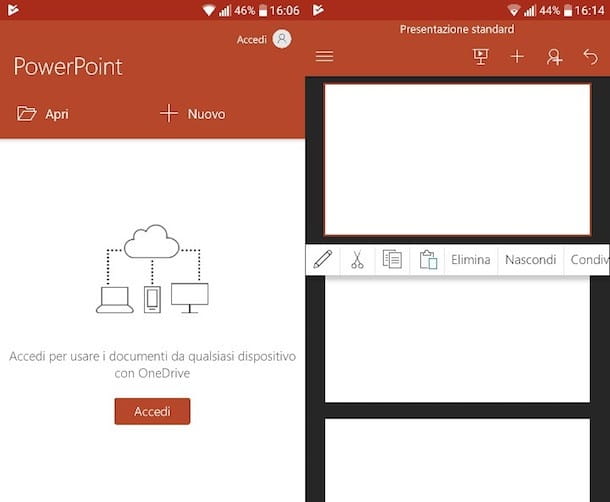Add a new slide with plus icon
The height and width of the screenshot is (502, 610).
tap(517, 57)
